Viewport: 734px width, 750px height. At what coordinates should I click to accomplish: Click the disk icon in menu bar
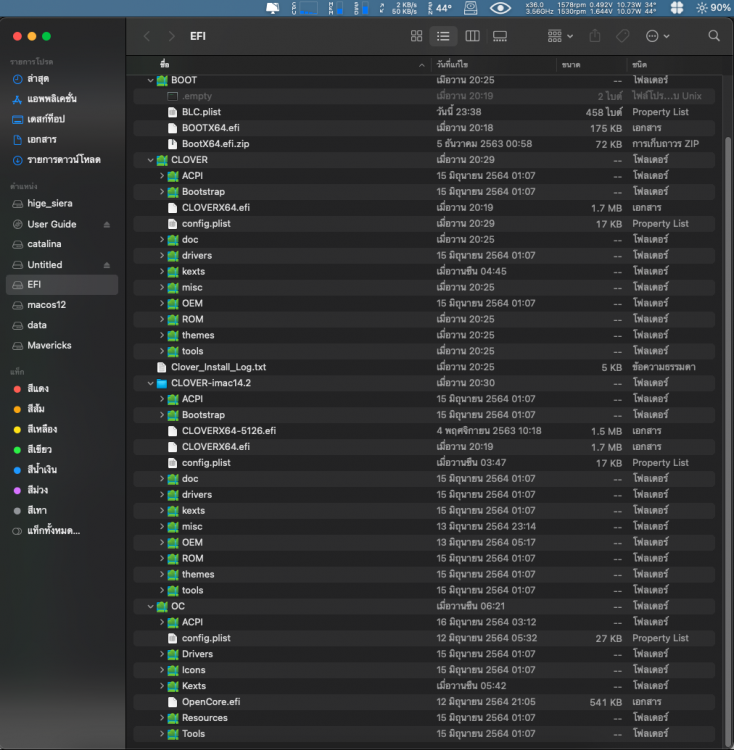pos(471,8)
